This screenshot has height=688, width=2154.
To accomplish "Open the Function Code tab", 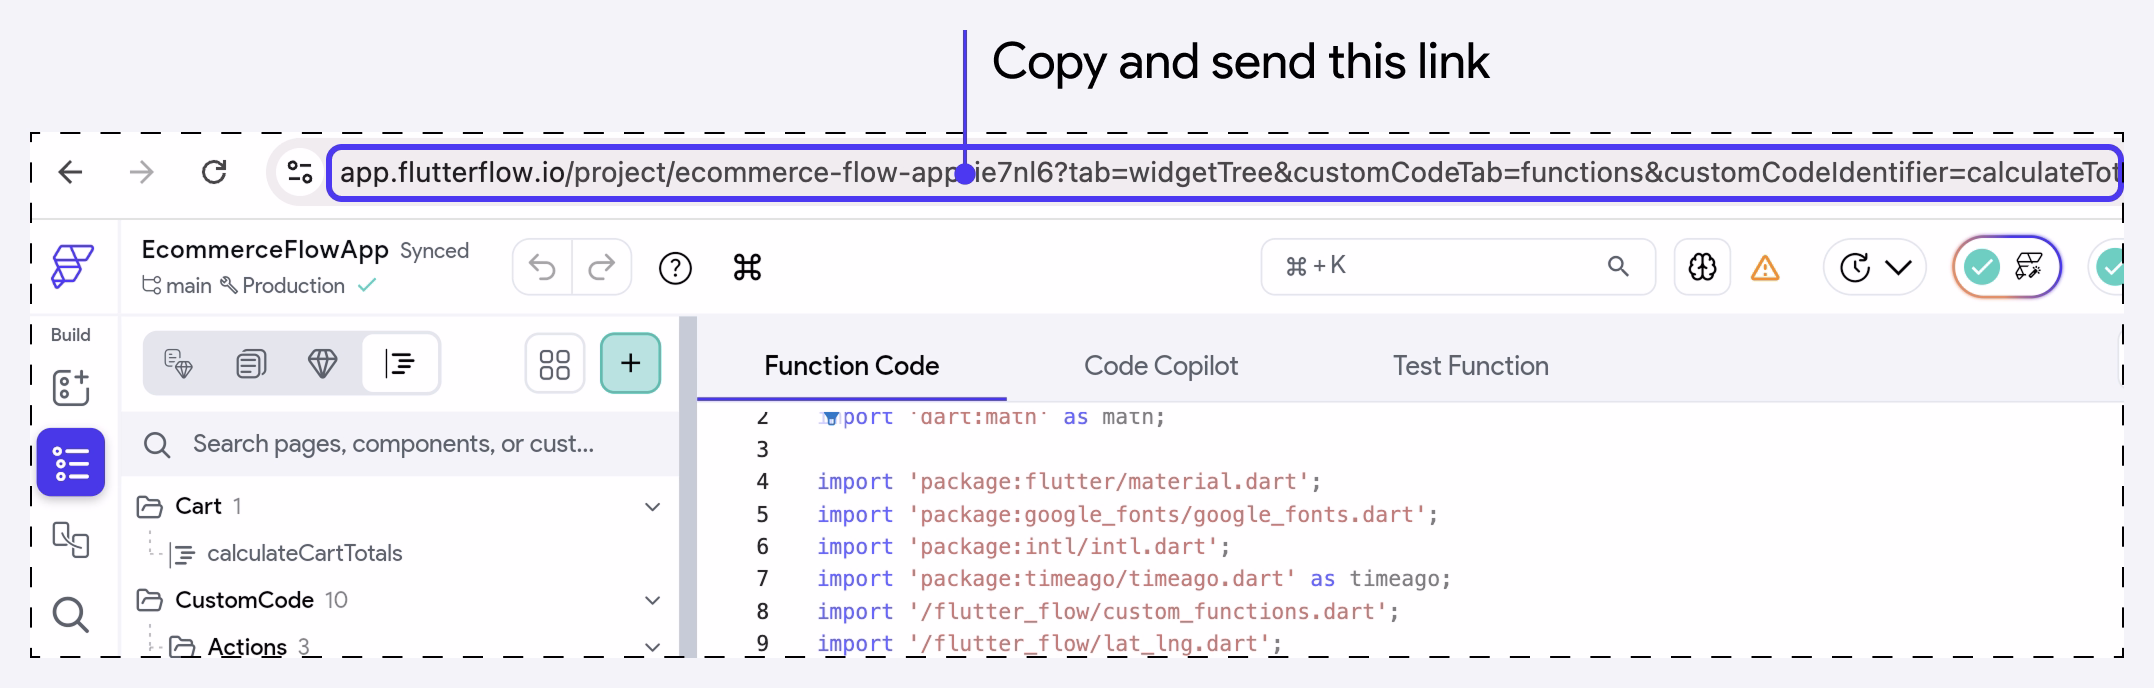I will click(x=851, y=366).
